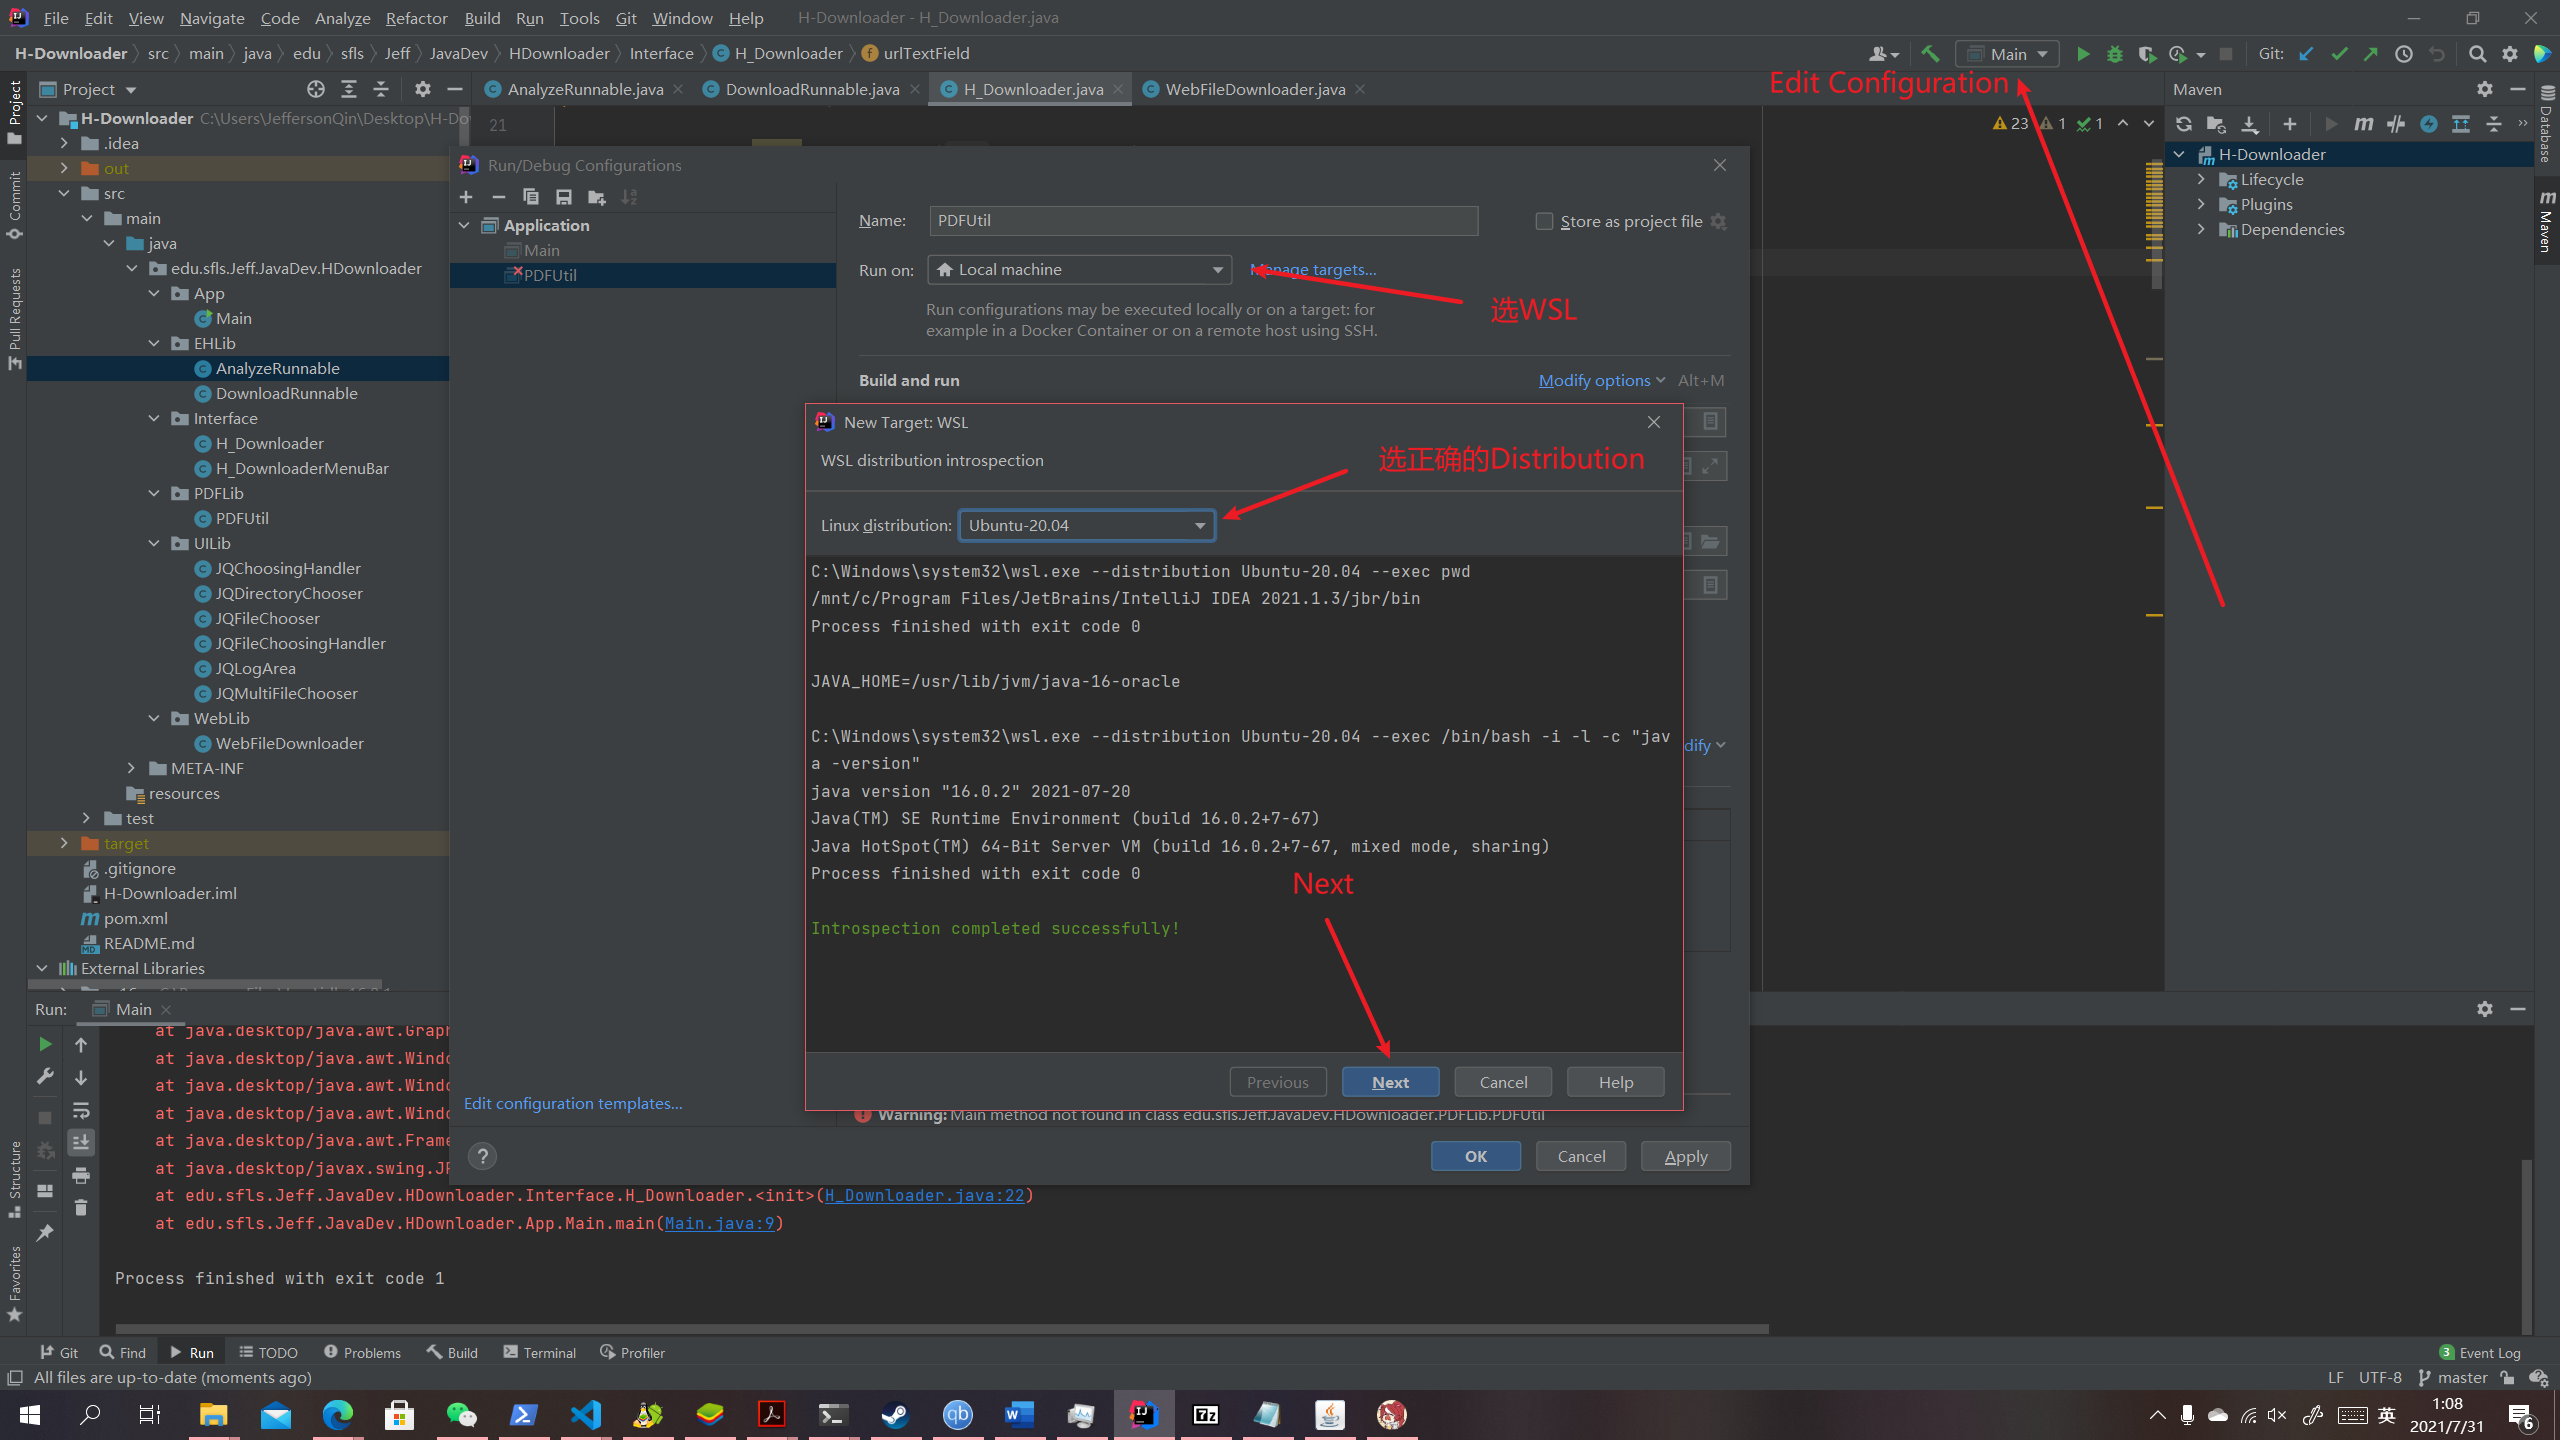Open the Linux distribution dropdown
The width and height of the screenshot is (2560, 1440).
pos(1087,525)
